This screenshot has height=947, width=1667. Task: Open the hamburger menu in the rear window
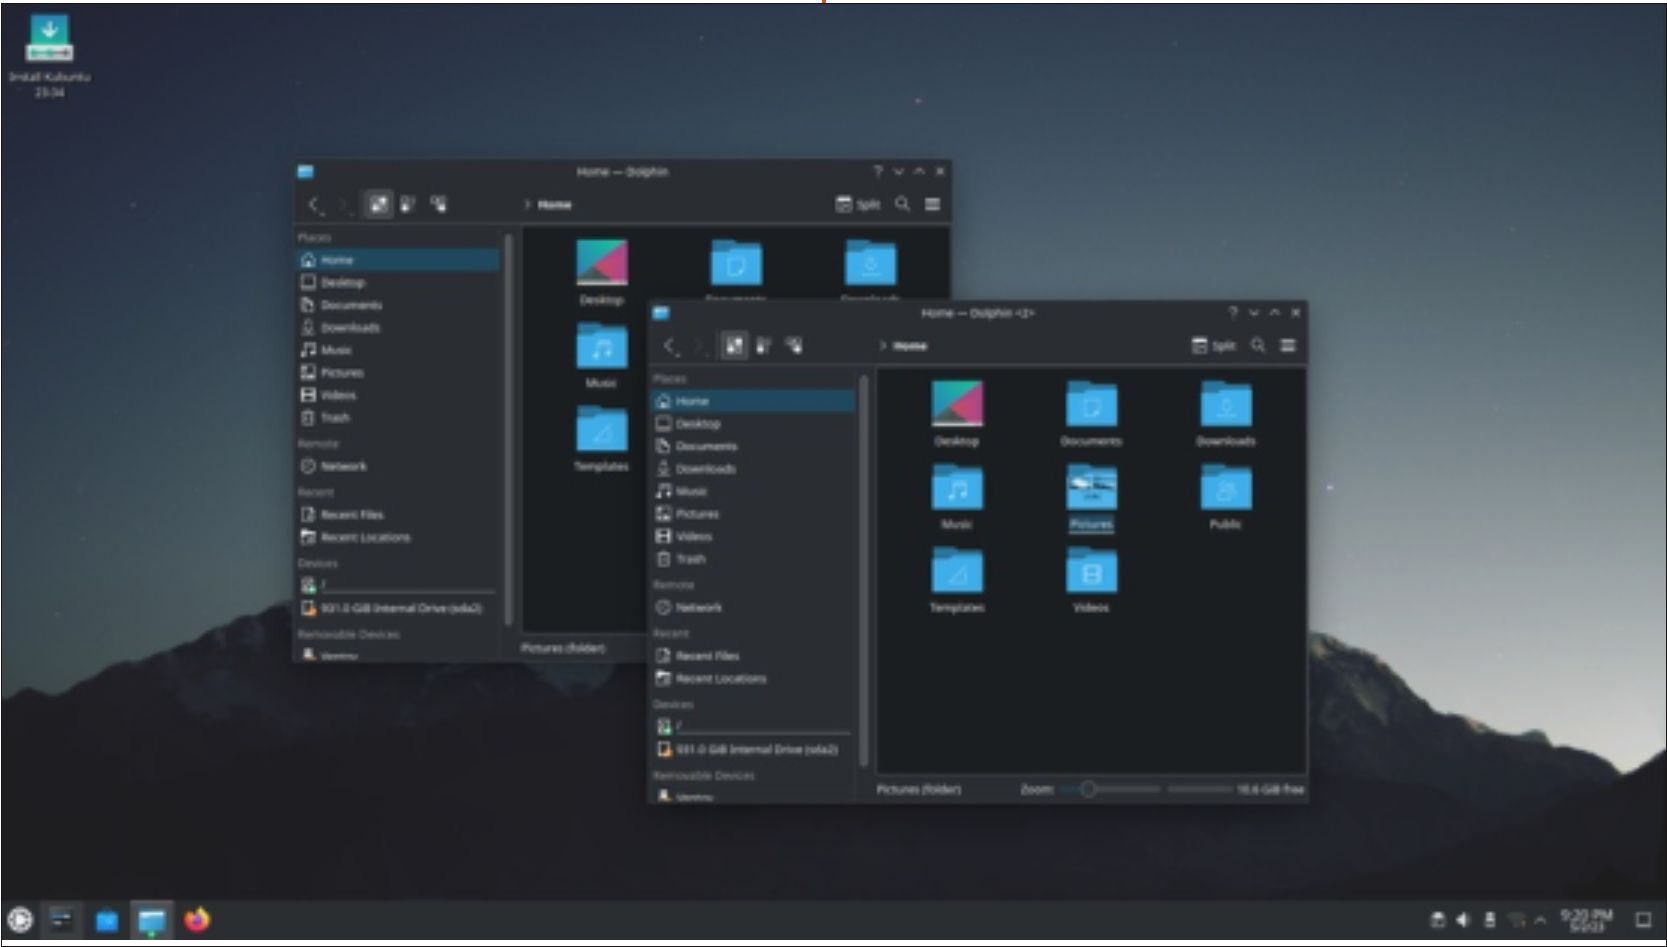932,204
